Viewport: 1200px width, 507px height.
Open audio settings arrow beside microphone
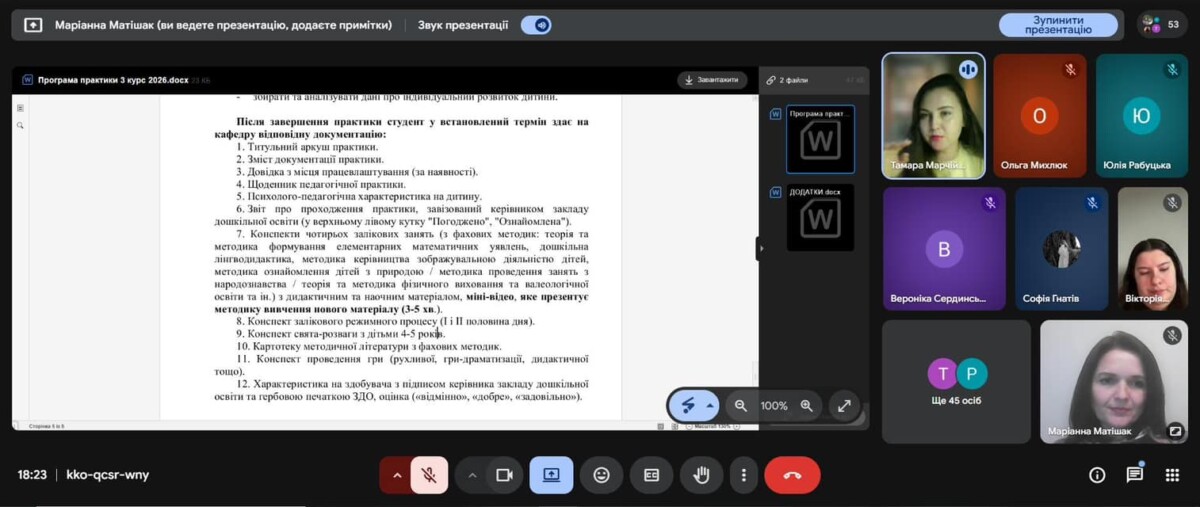[397, 475]
